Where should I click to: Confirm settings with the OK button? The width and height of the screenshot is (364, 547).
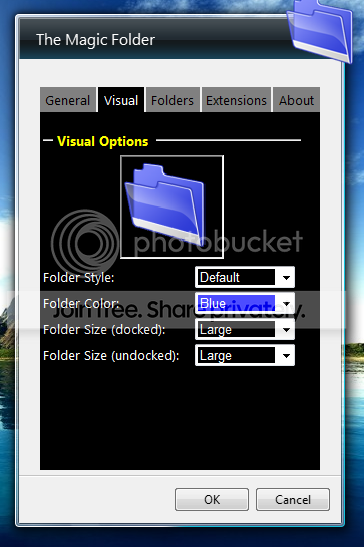212,500
